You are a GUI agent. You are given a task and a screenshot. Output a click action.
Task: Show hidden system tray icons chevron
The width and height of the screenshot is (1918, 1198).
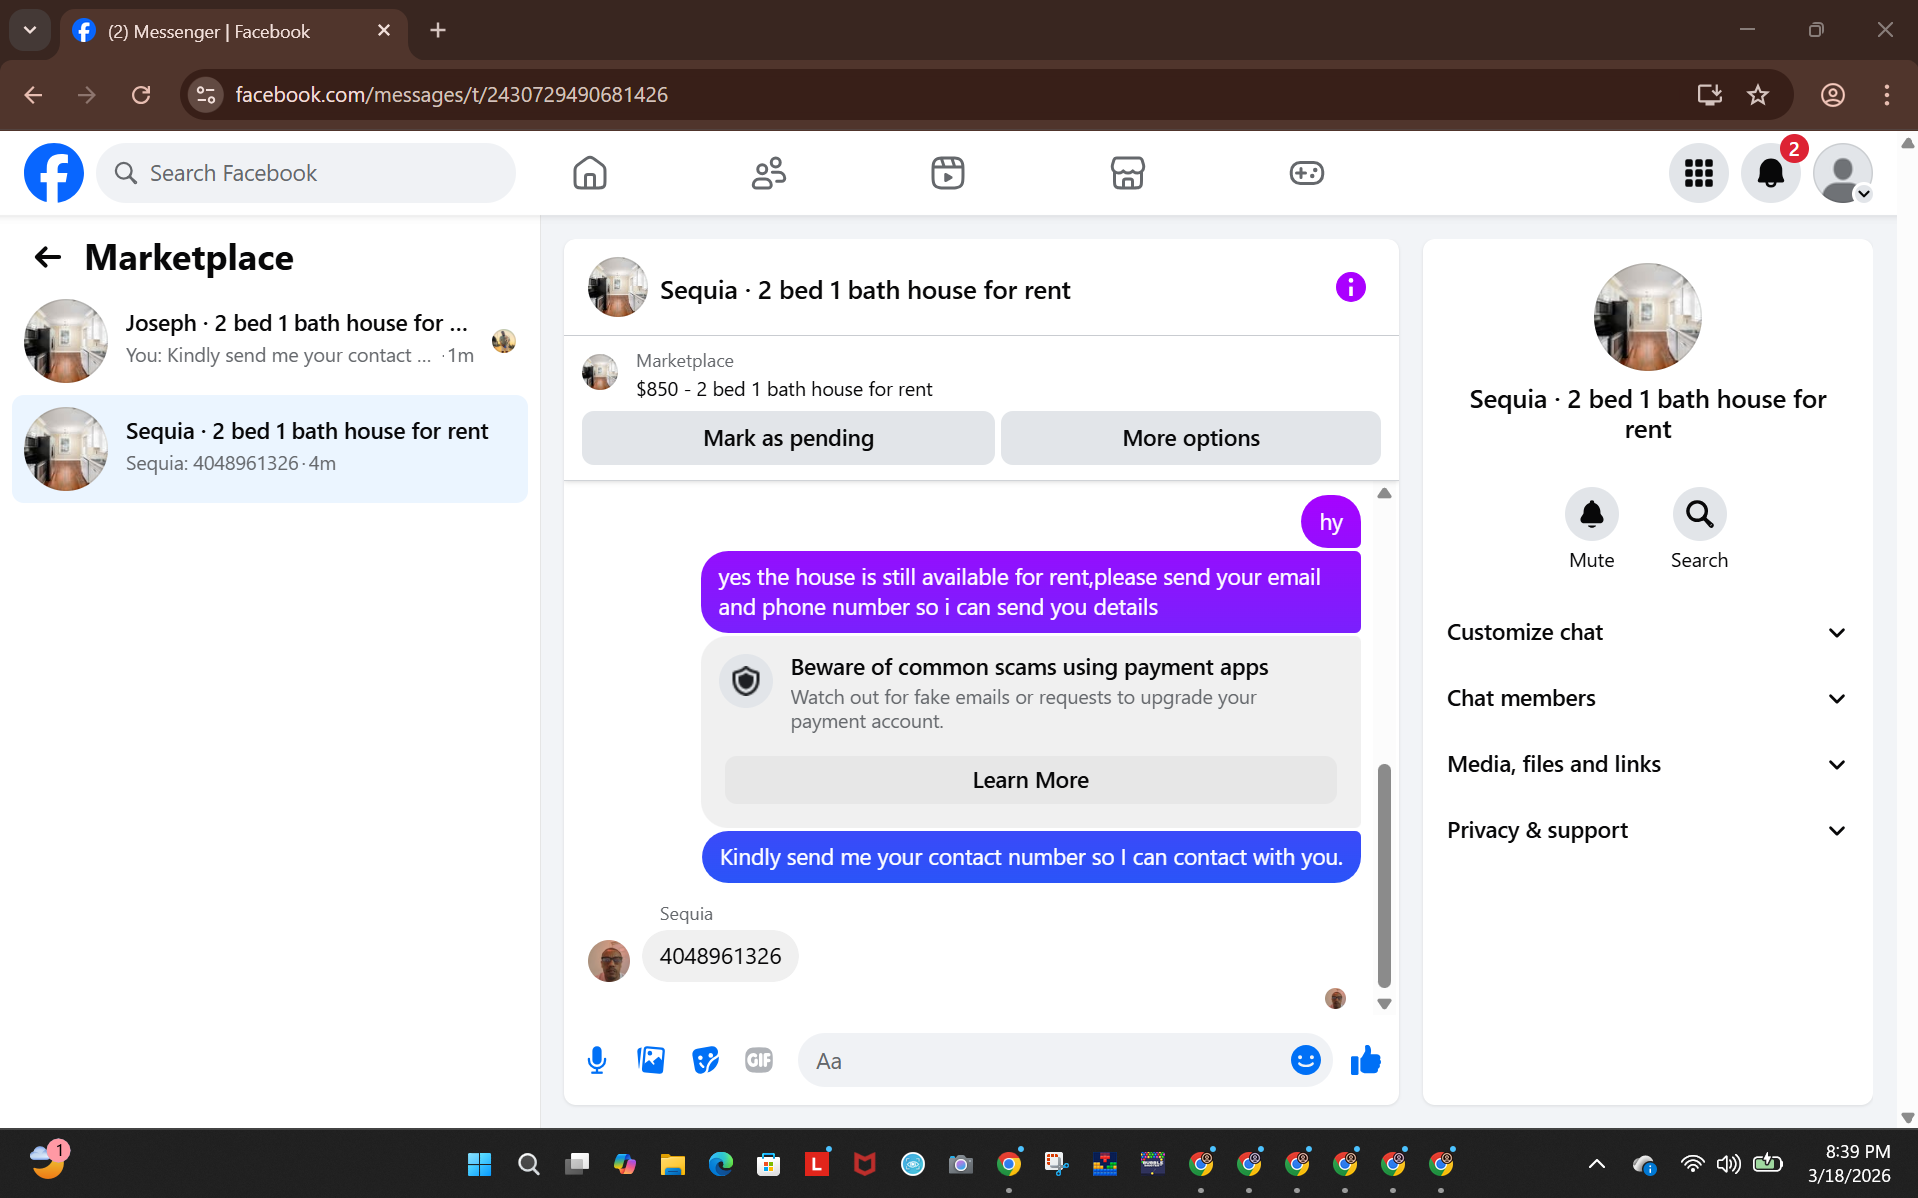(x=1597, y=1164)
